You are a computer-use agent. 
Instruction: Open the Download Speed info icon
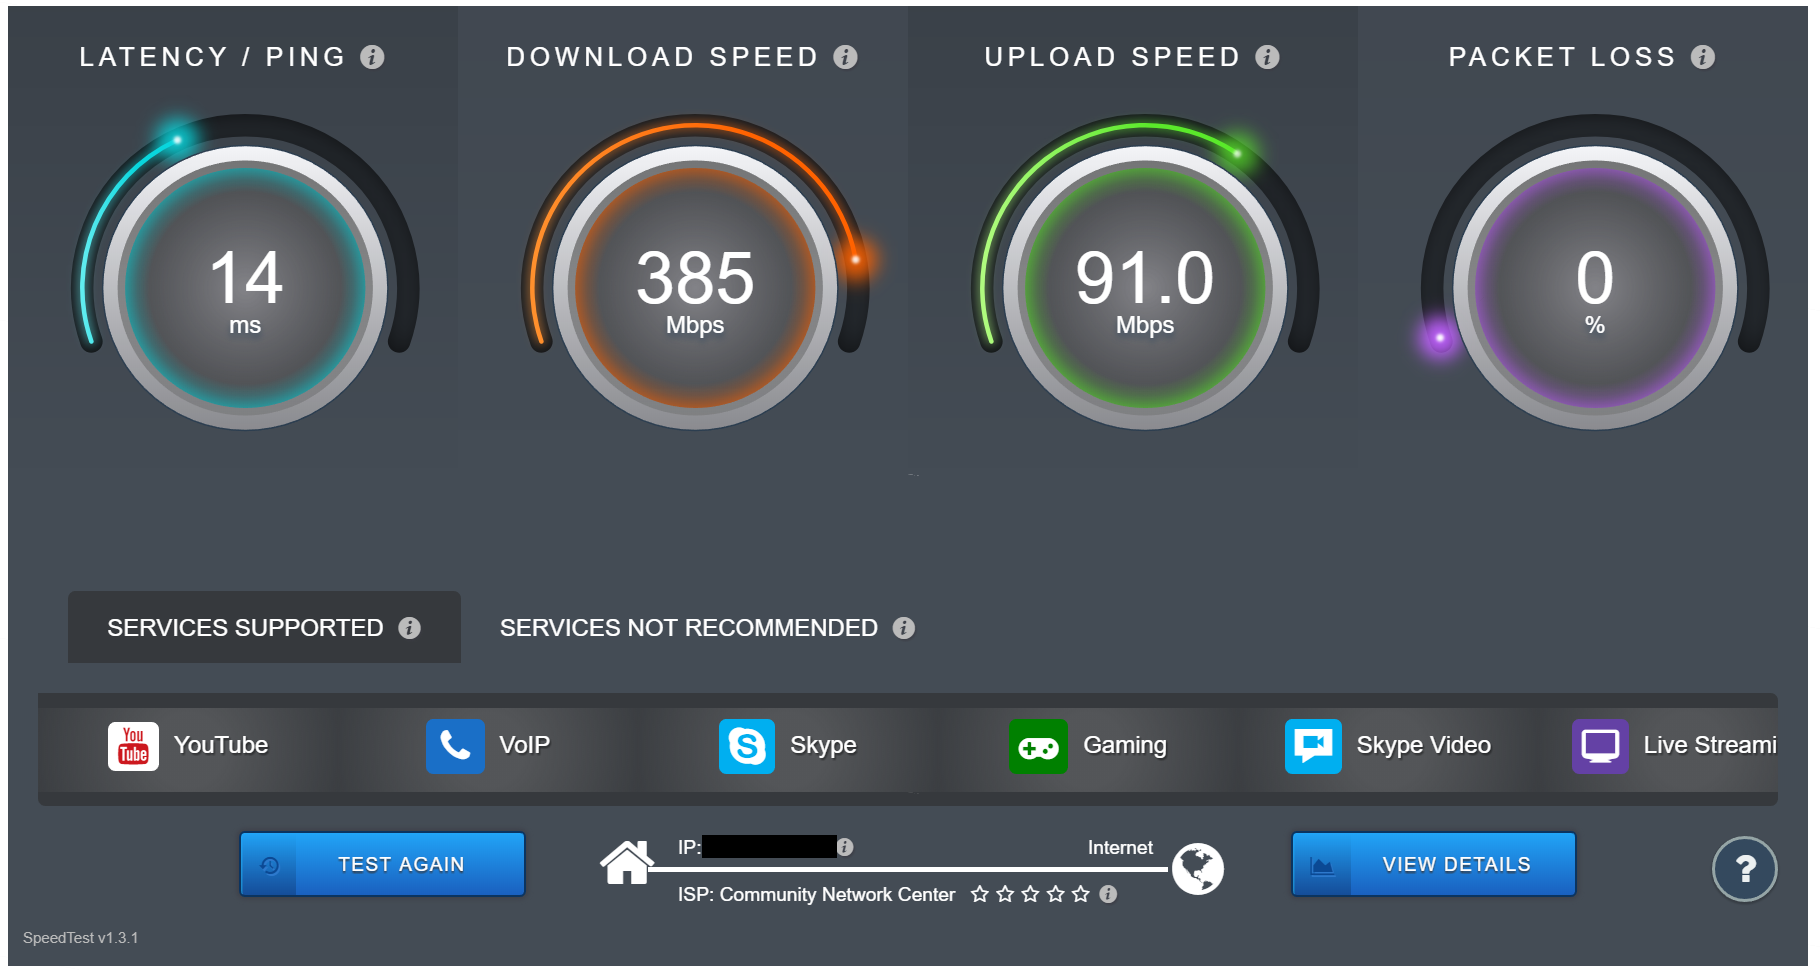845,57
